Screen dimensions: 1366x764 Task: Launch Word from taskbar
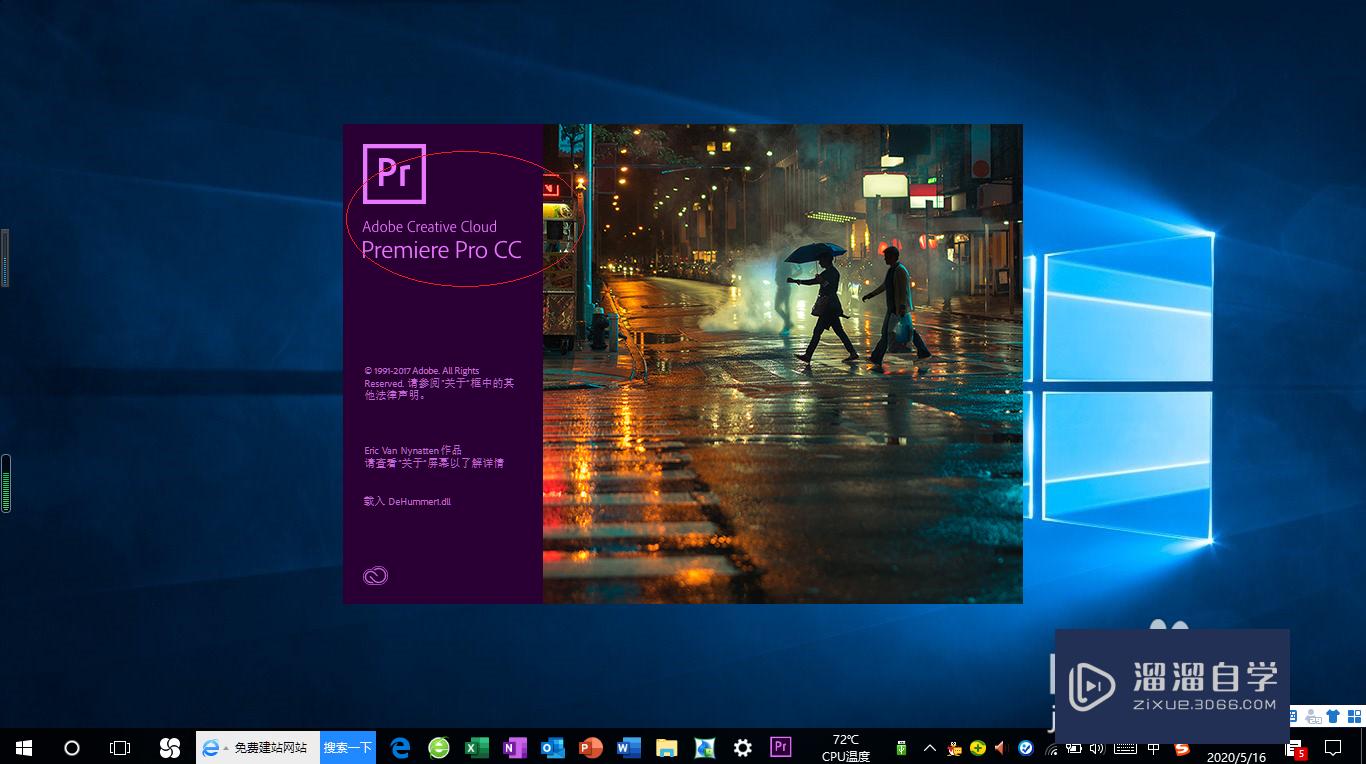629,747
